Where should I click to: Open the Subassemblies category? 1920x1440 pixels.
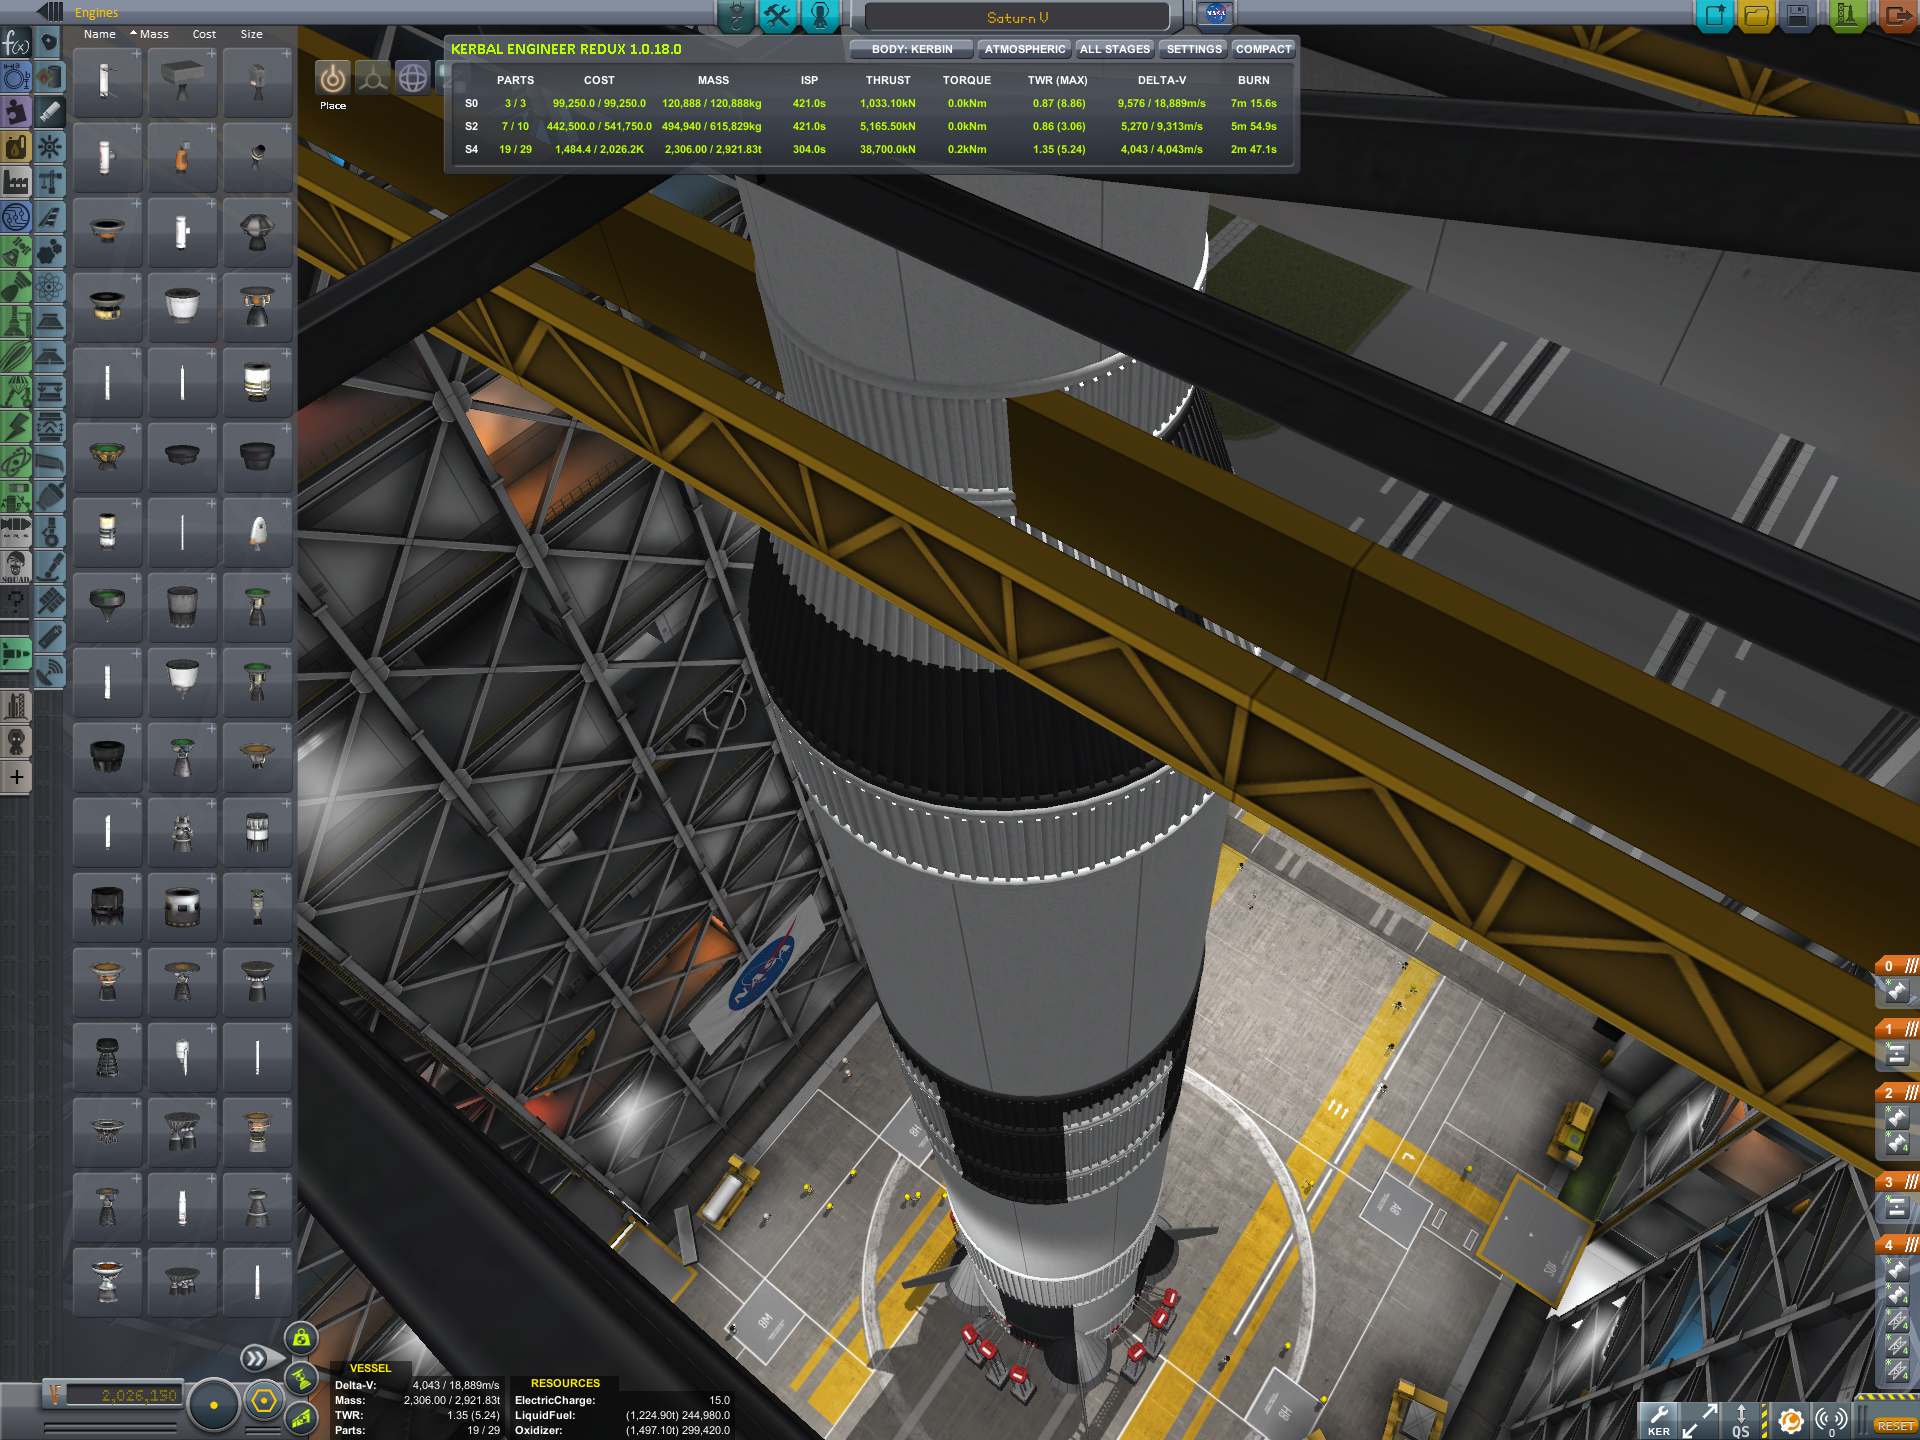[16, 707]
